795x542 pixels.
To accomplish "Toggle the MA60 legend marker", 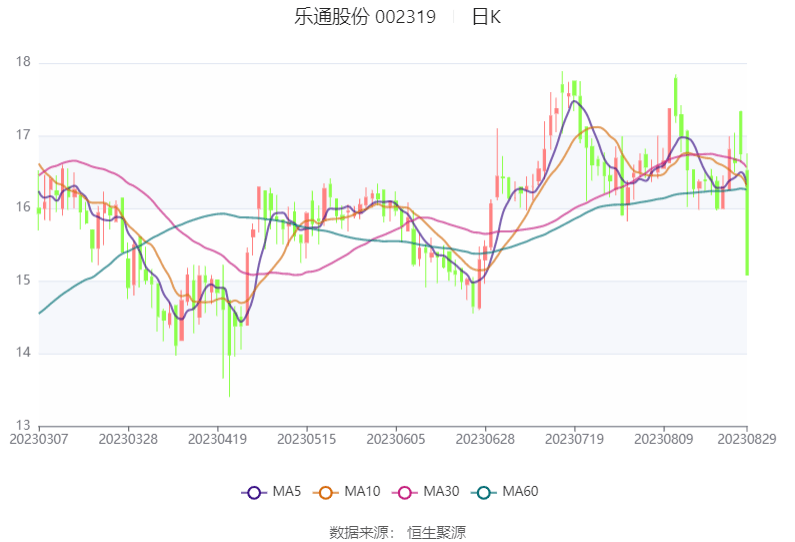I will point(483,492).
